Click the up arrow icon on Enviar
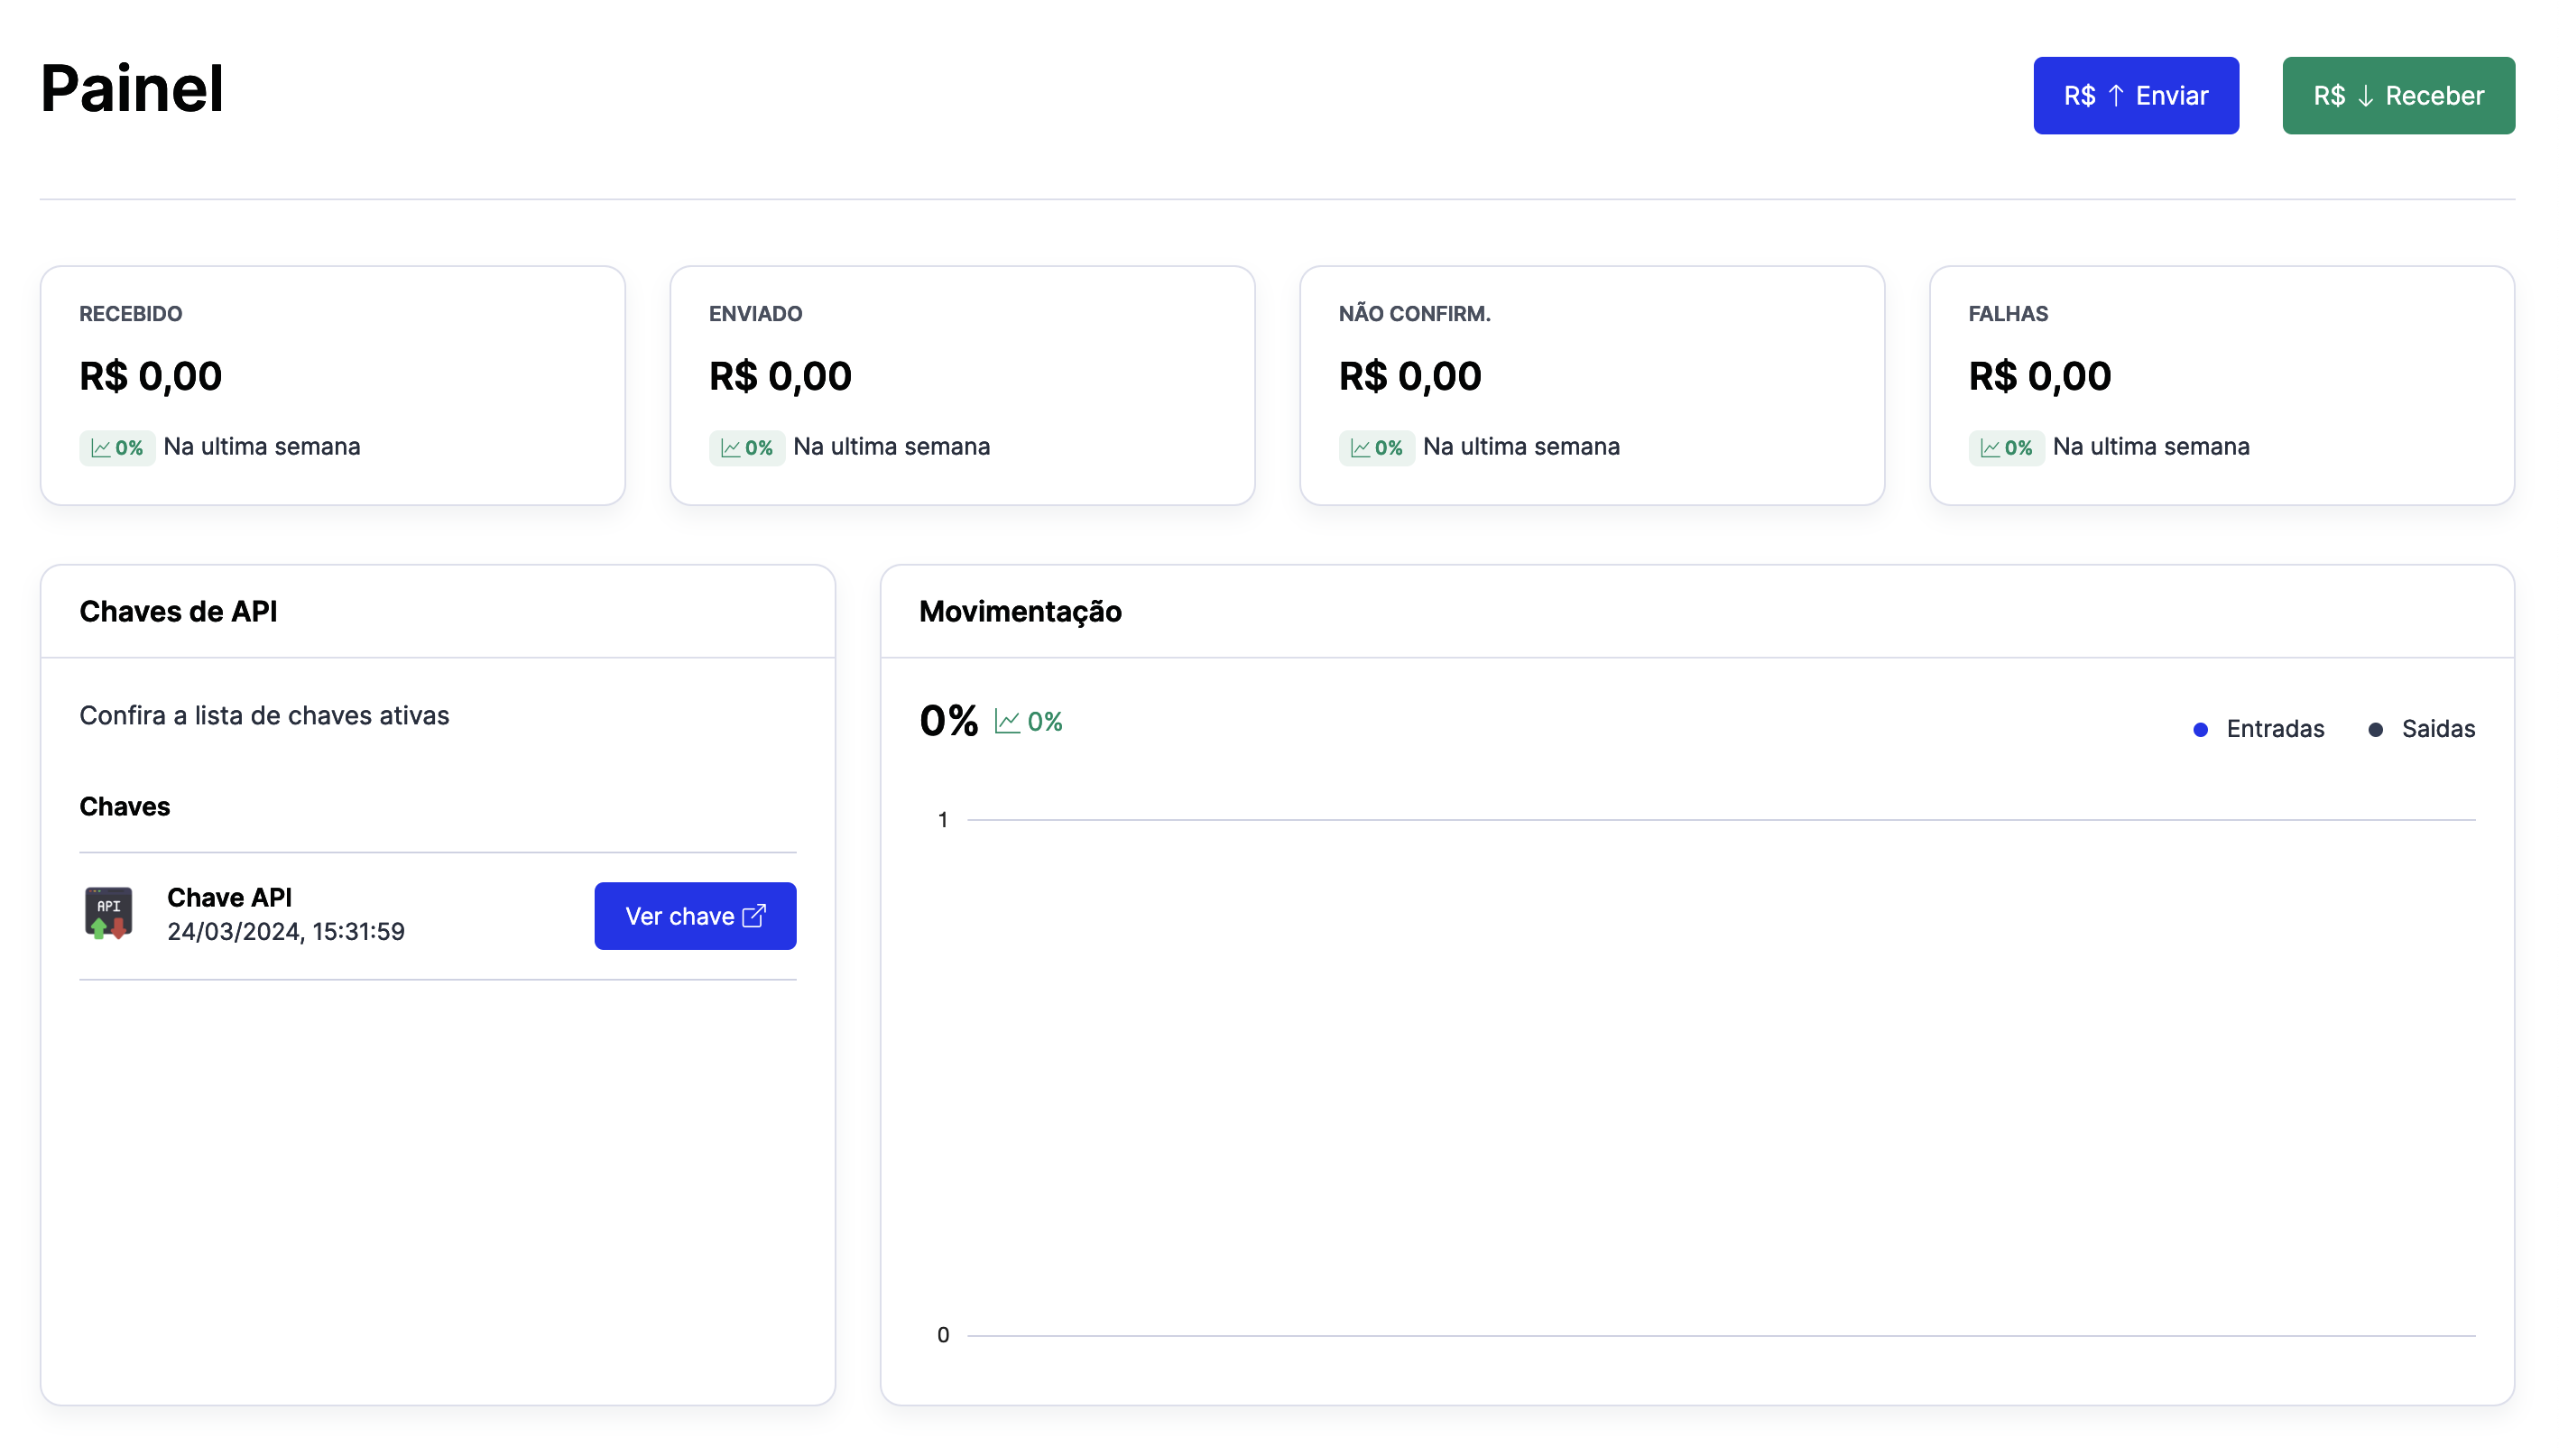The image size is (2559, 1456). click(x=2115, y=96)
